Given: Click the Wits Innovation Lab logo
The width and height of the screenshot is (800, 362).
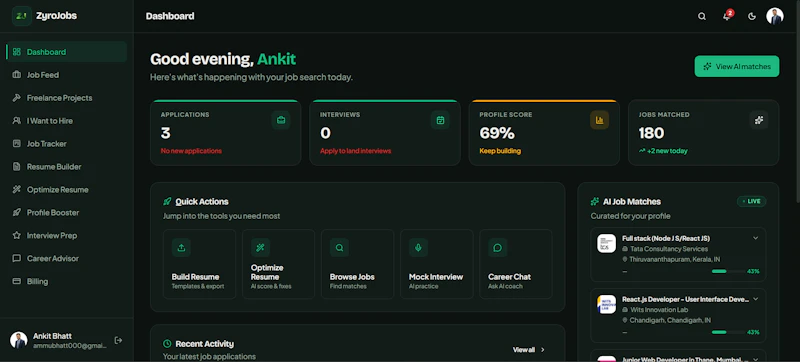Looking at the screenshot, I should pyautogui.click(x=607, y=304).
